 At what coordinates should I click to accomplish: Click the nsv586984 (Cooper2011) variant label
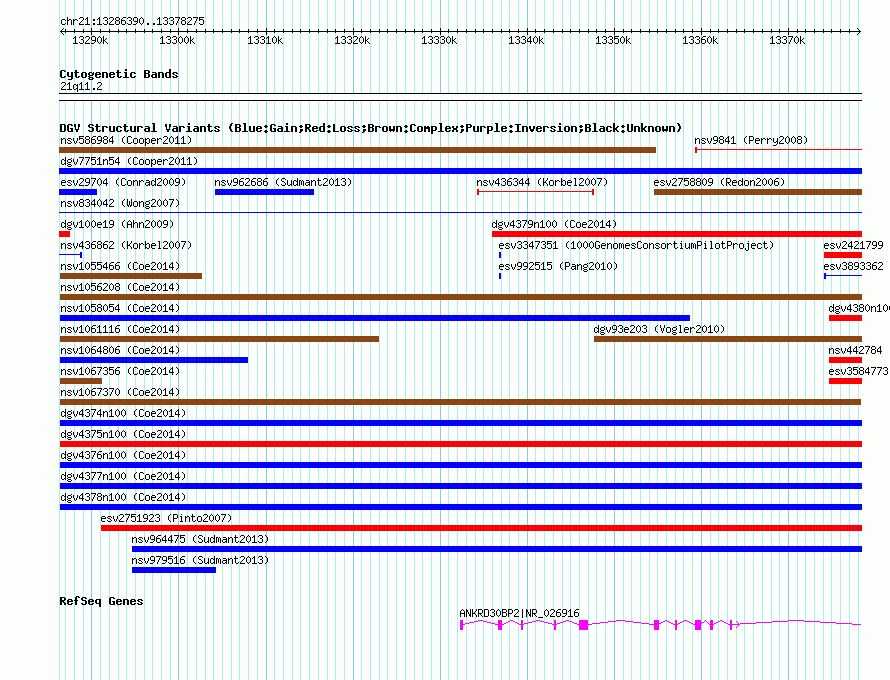[x=126, y=140]
